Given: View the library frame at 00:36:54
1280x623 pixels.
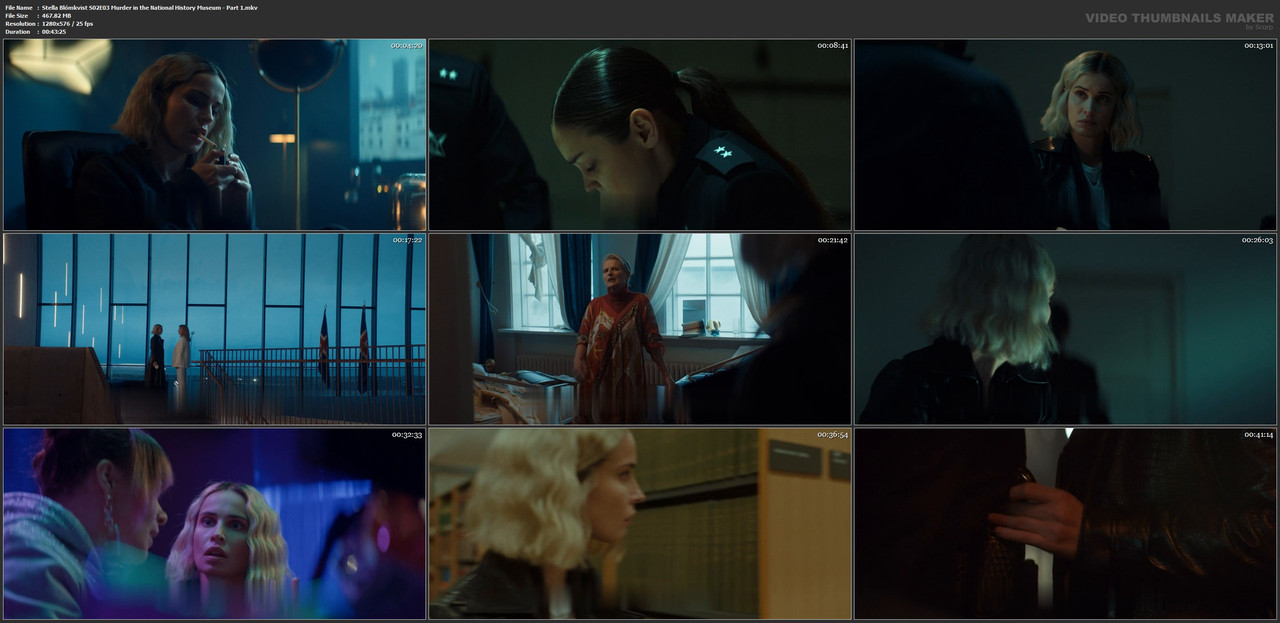Looking at the screenshot, I should point(640,524).
